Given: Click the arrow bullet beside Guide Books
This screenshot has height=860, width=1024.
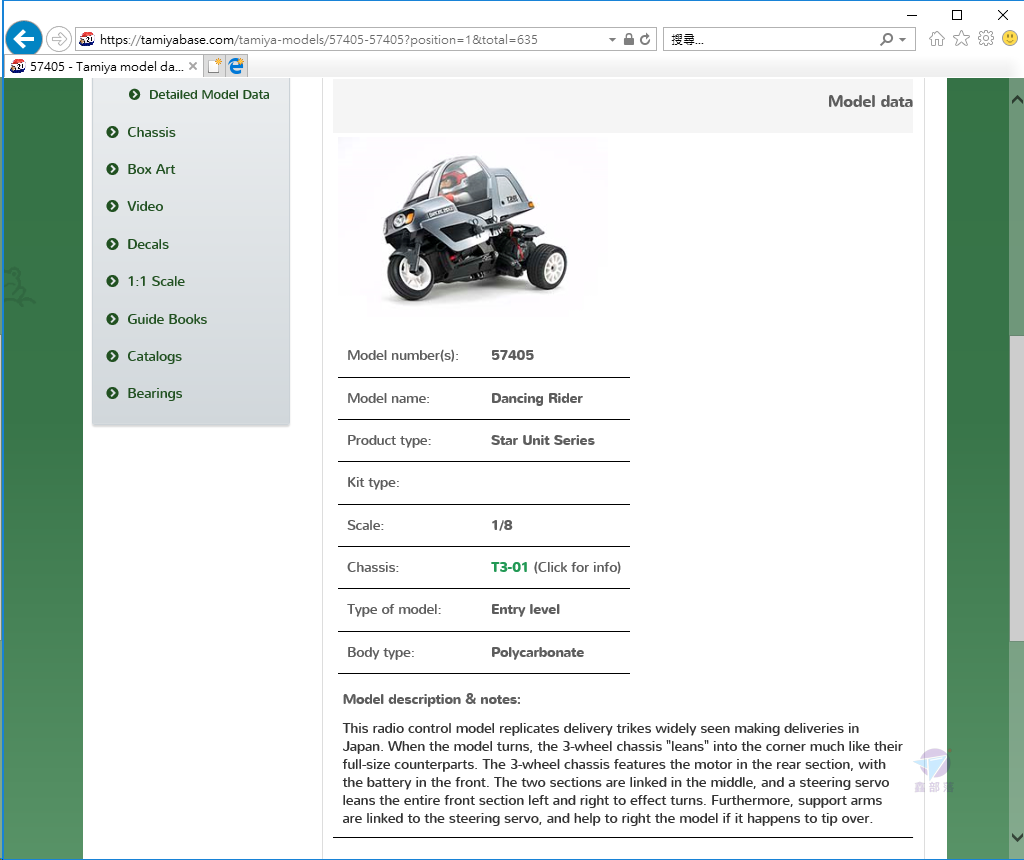Looking at the screenshot, I should click(x=113, y=319).
